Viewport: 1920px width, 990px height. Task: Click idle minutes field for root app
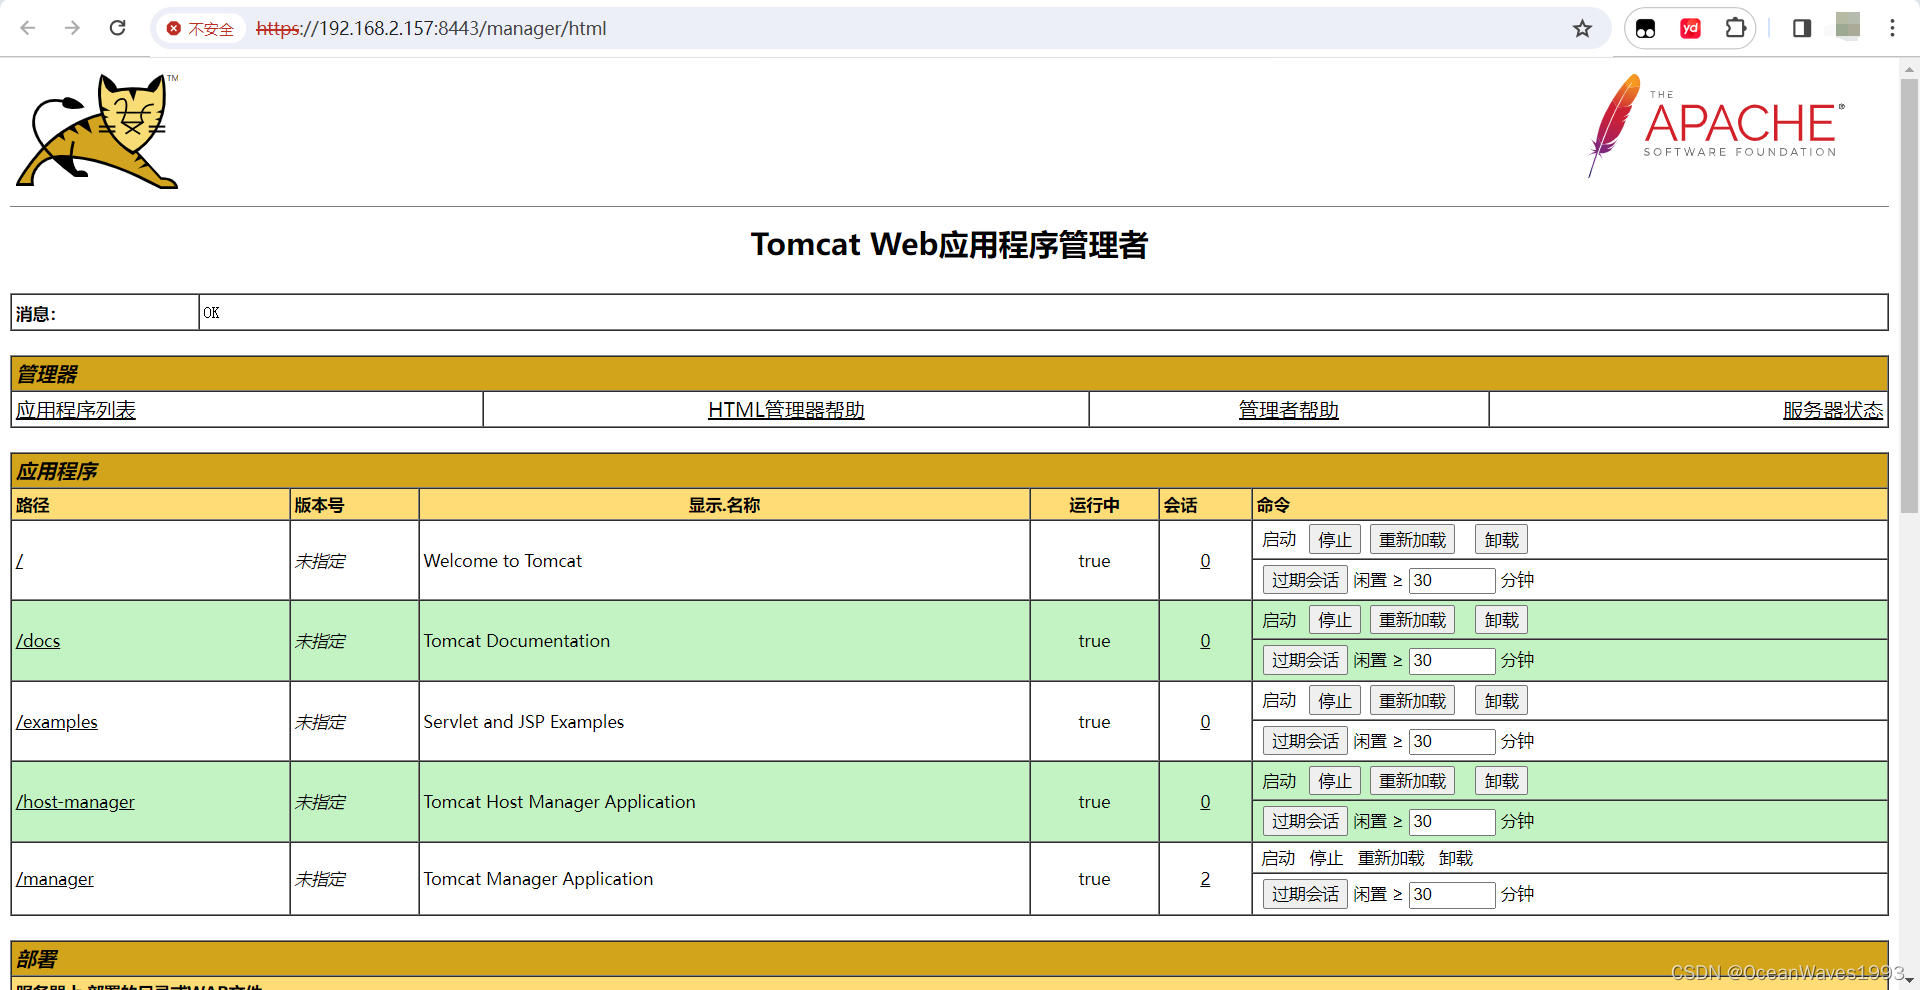[1452, 580]
